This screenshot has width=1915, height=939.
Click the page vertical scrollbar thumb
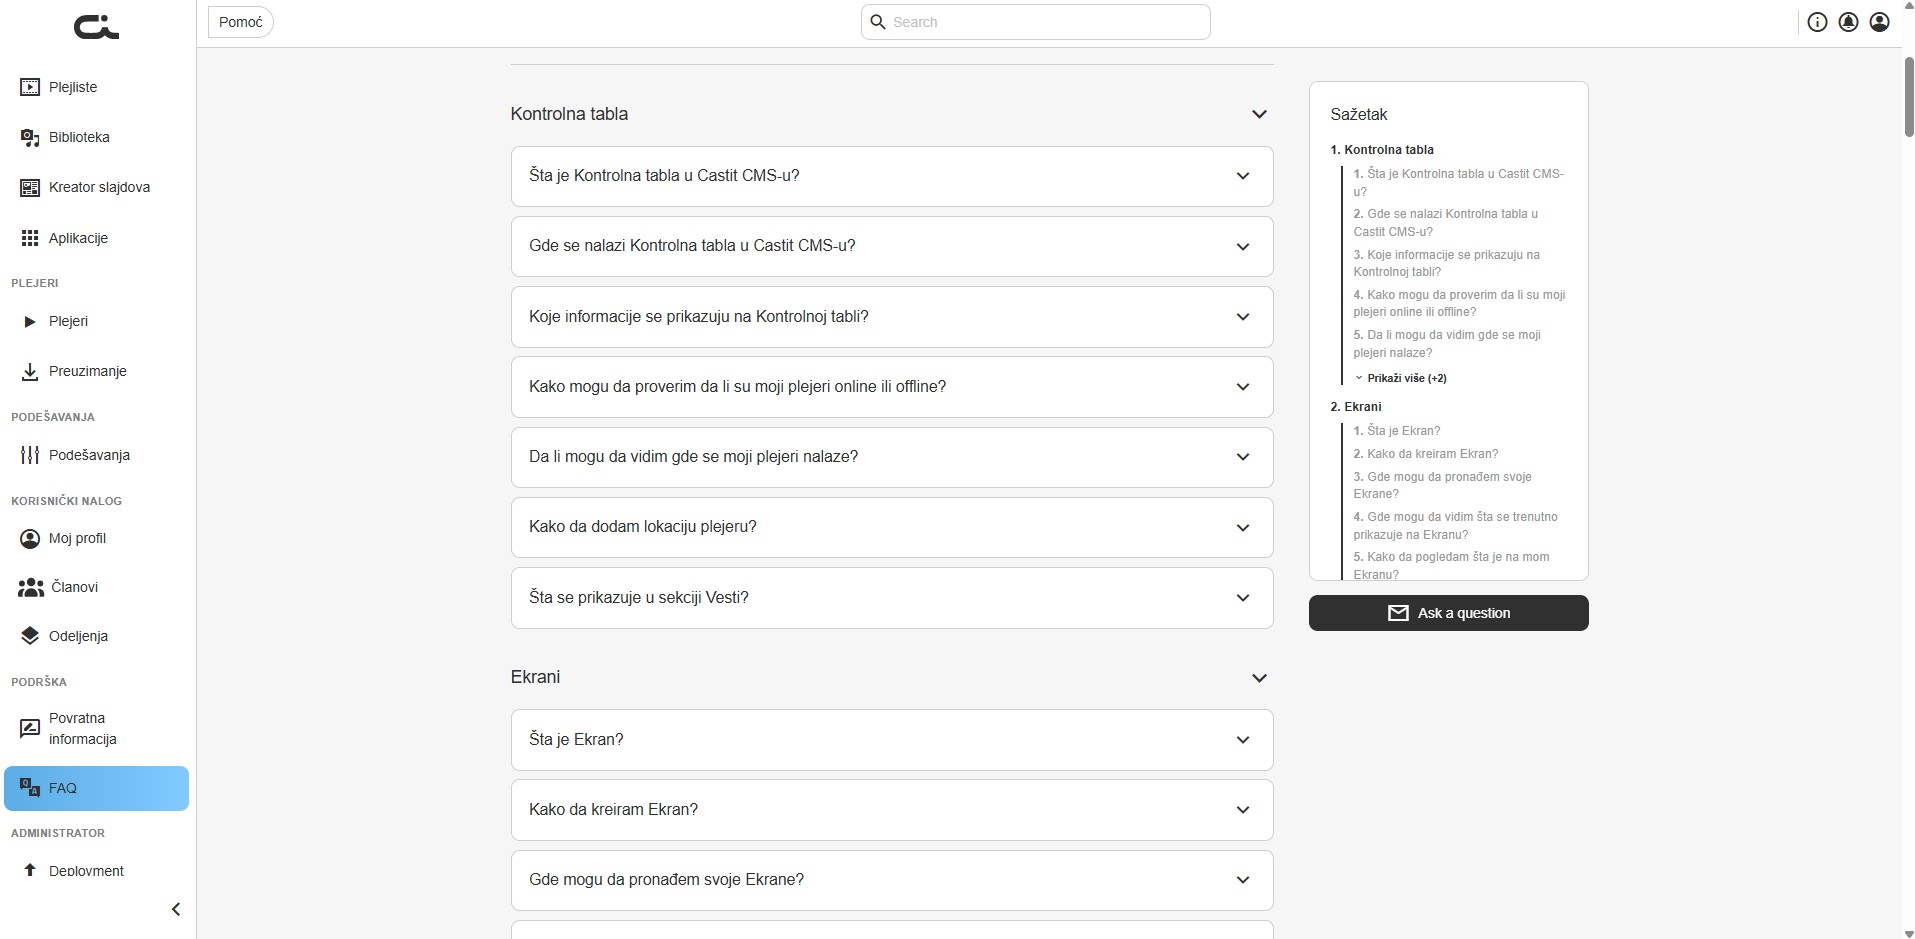click(x=1908, y=97)
